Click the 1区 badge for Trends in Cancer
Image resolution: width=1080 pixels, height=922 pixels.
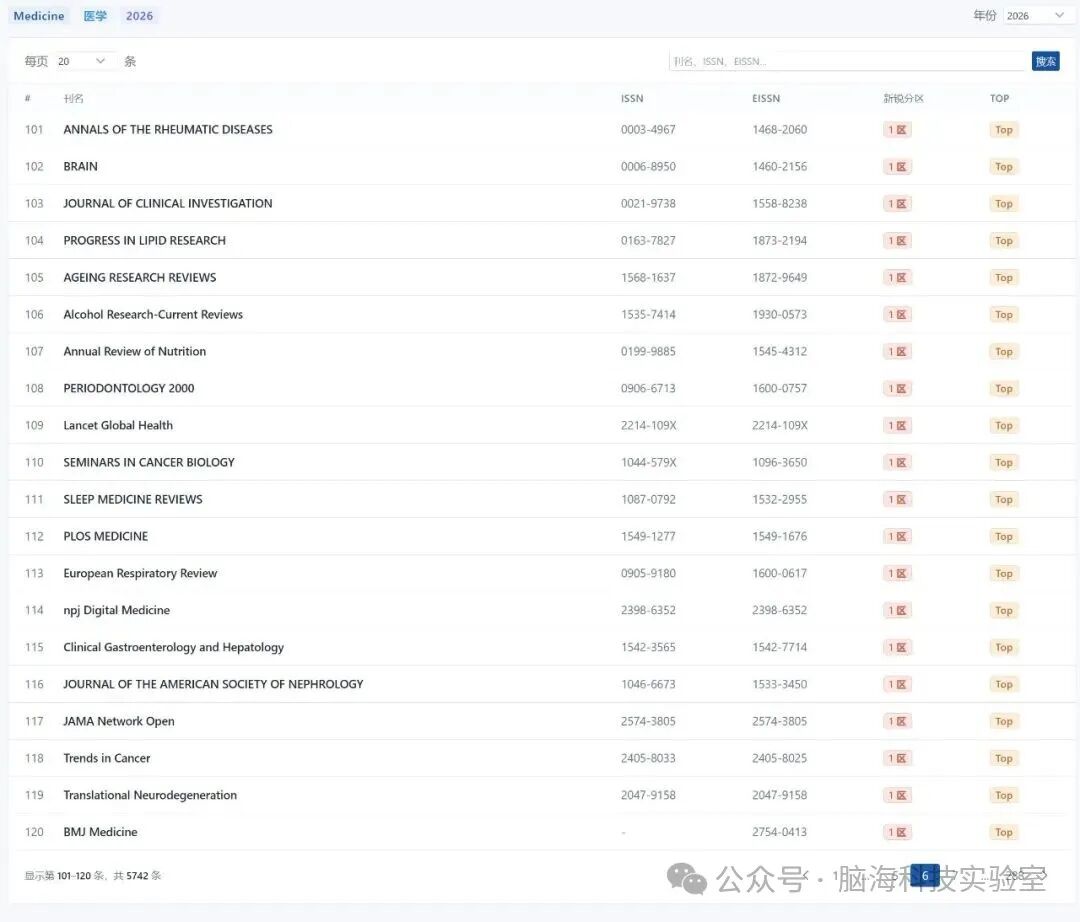897,758
